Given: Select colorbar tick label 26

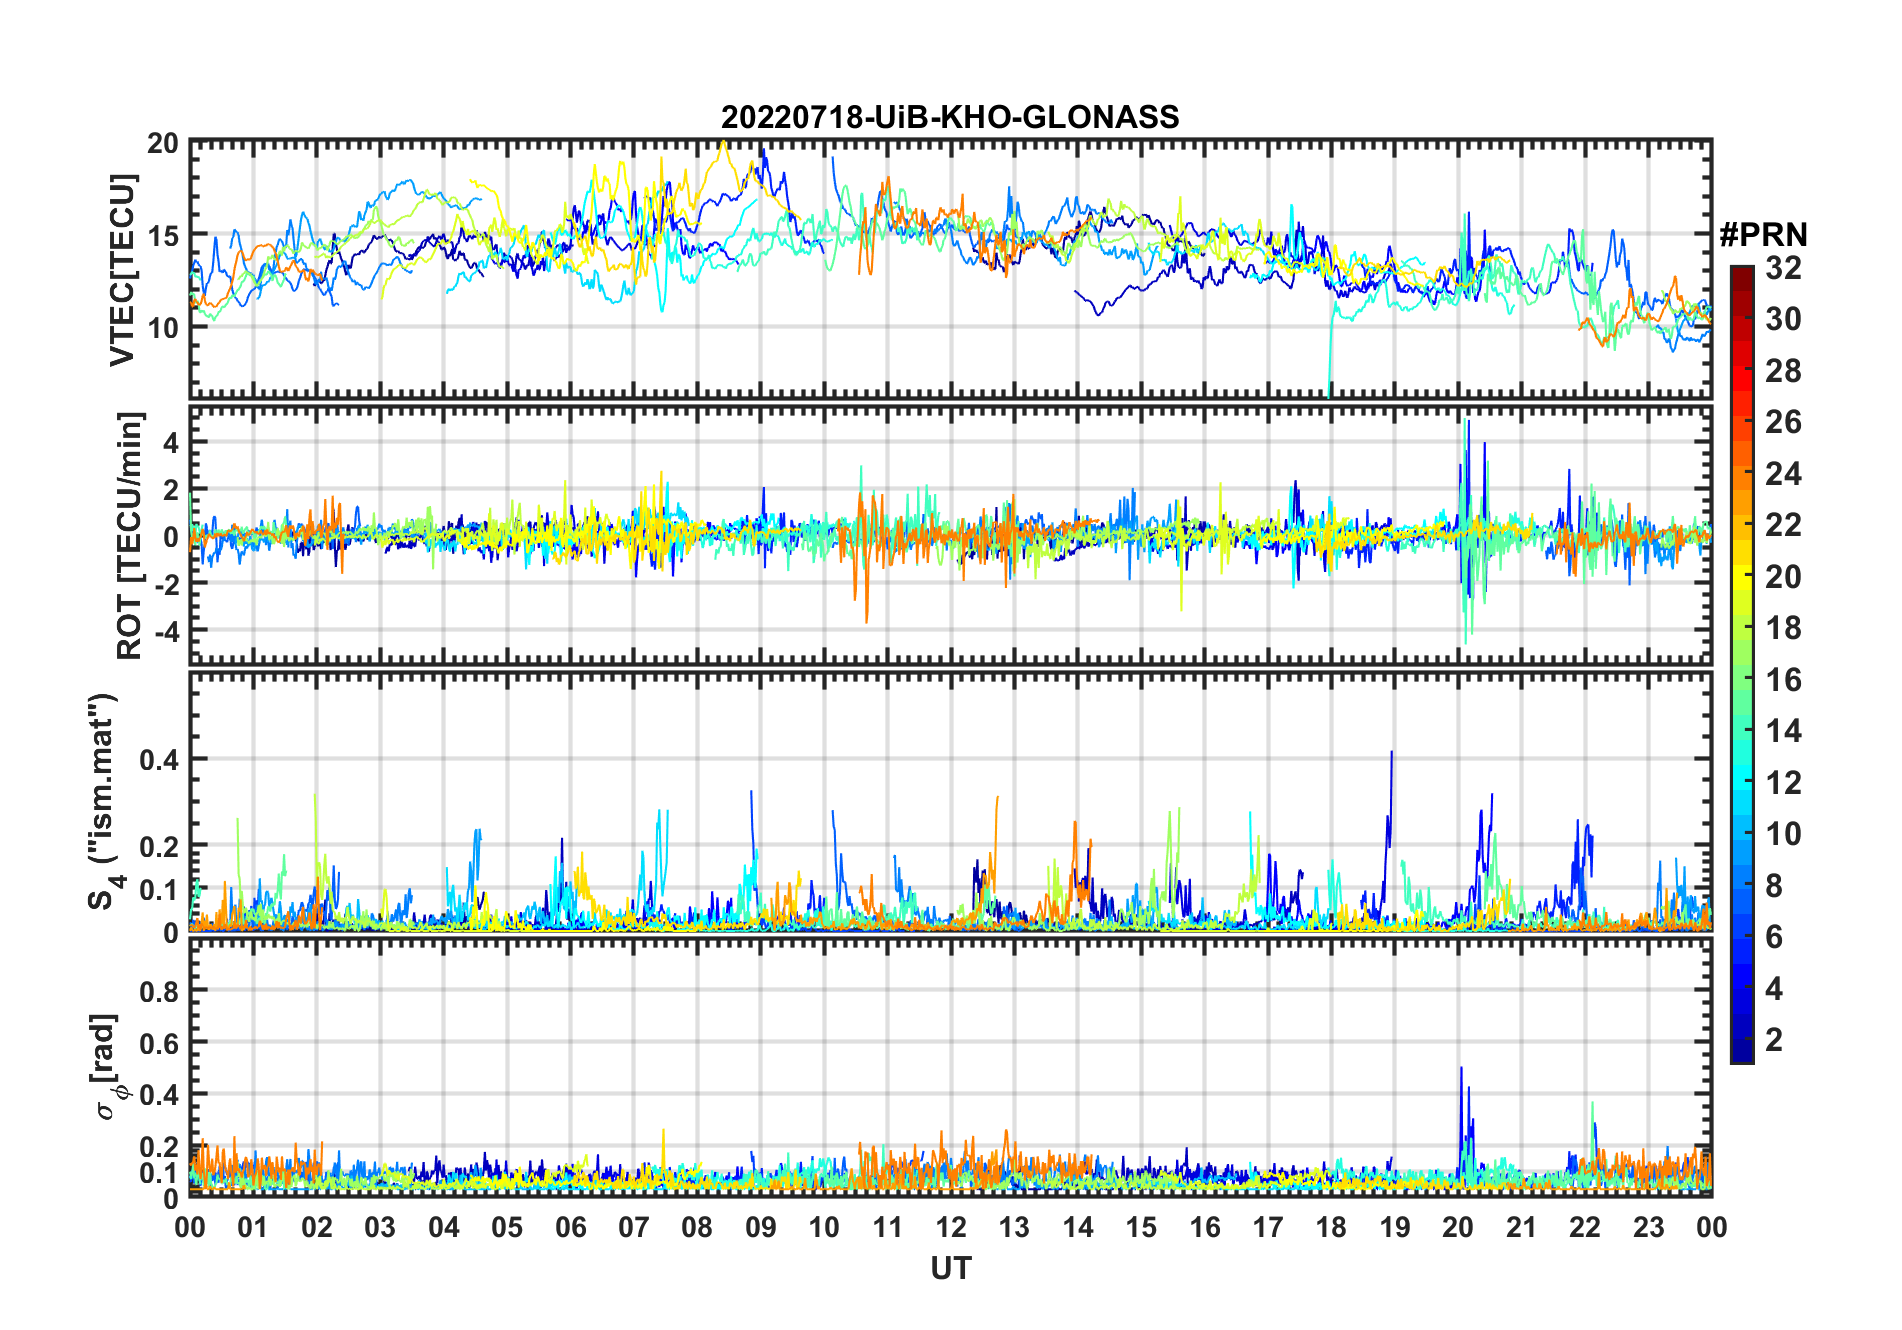Looking at the screenshot, I should pyautogui.click(x=1783, y=422).
